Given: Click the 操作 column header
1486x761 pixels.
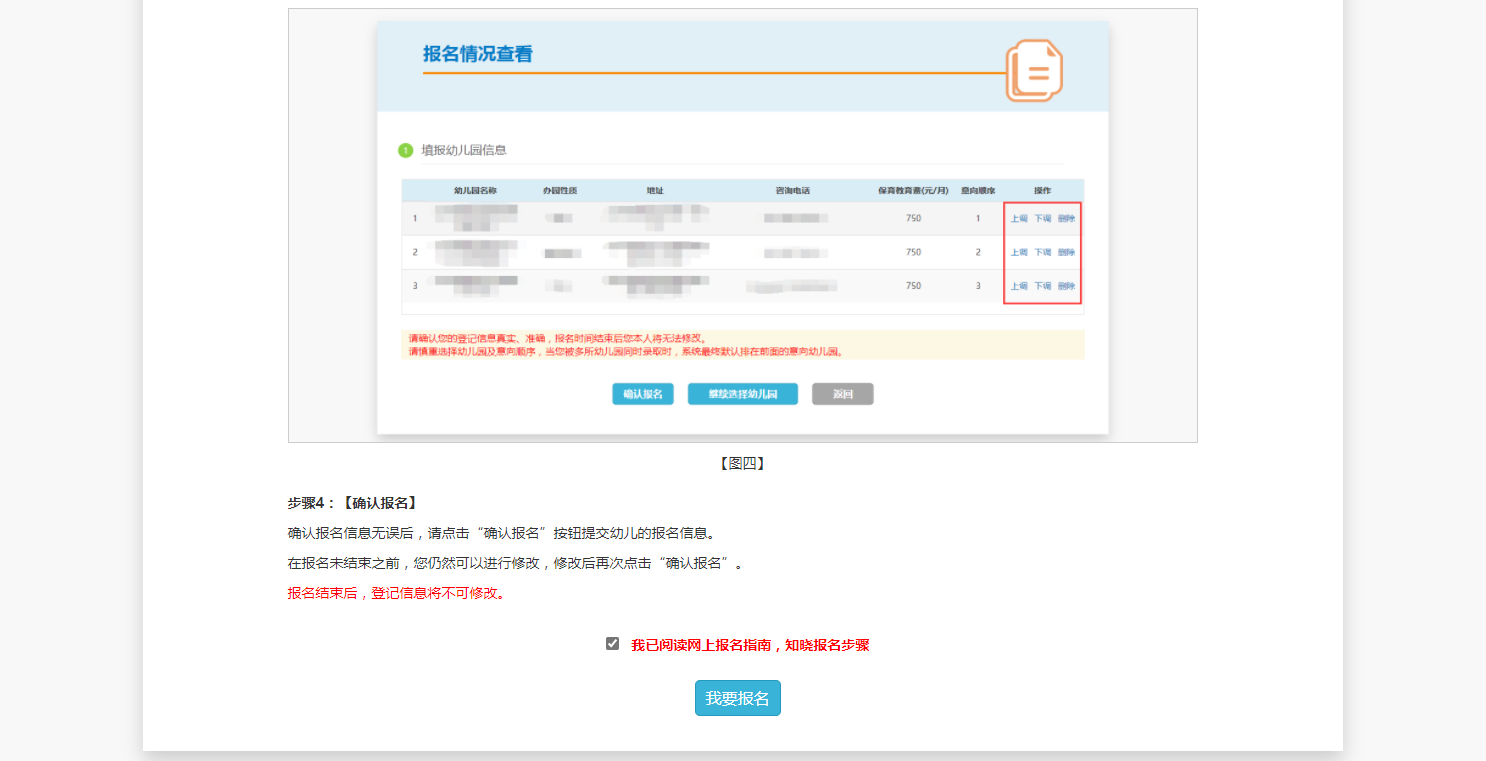Looking at the screenshot, I should coord(1042,190).
